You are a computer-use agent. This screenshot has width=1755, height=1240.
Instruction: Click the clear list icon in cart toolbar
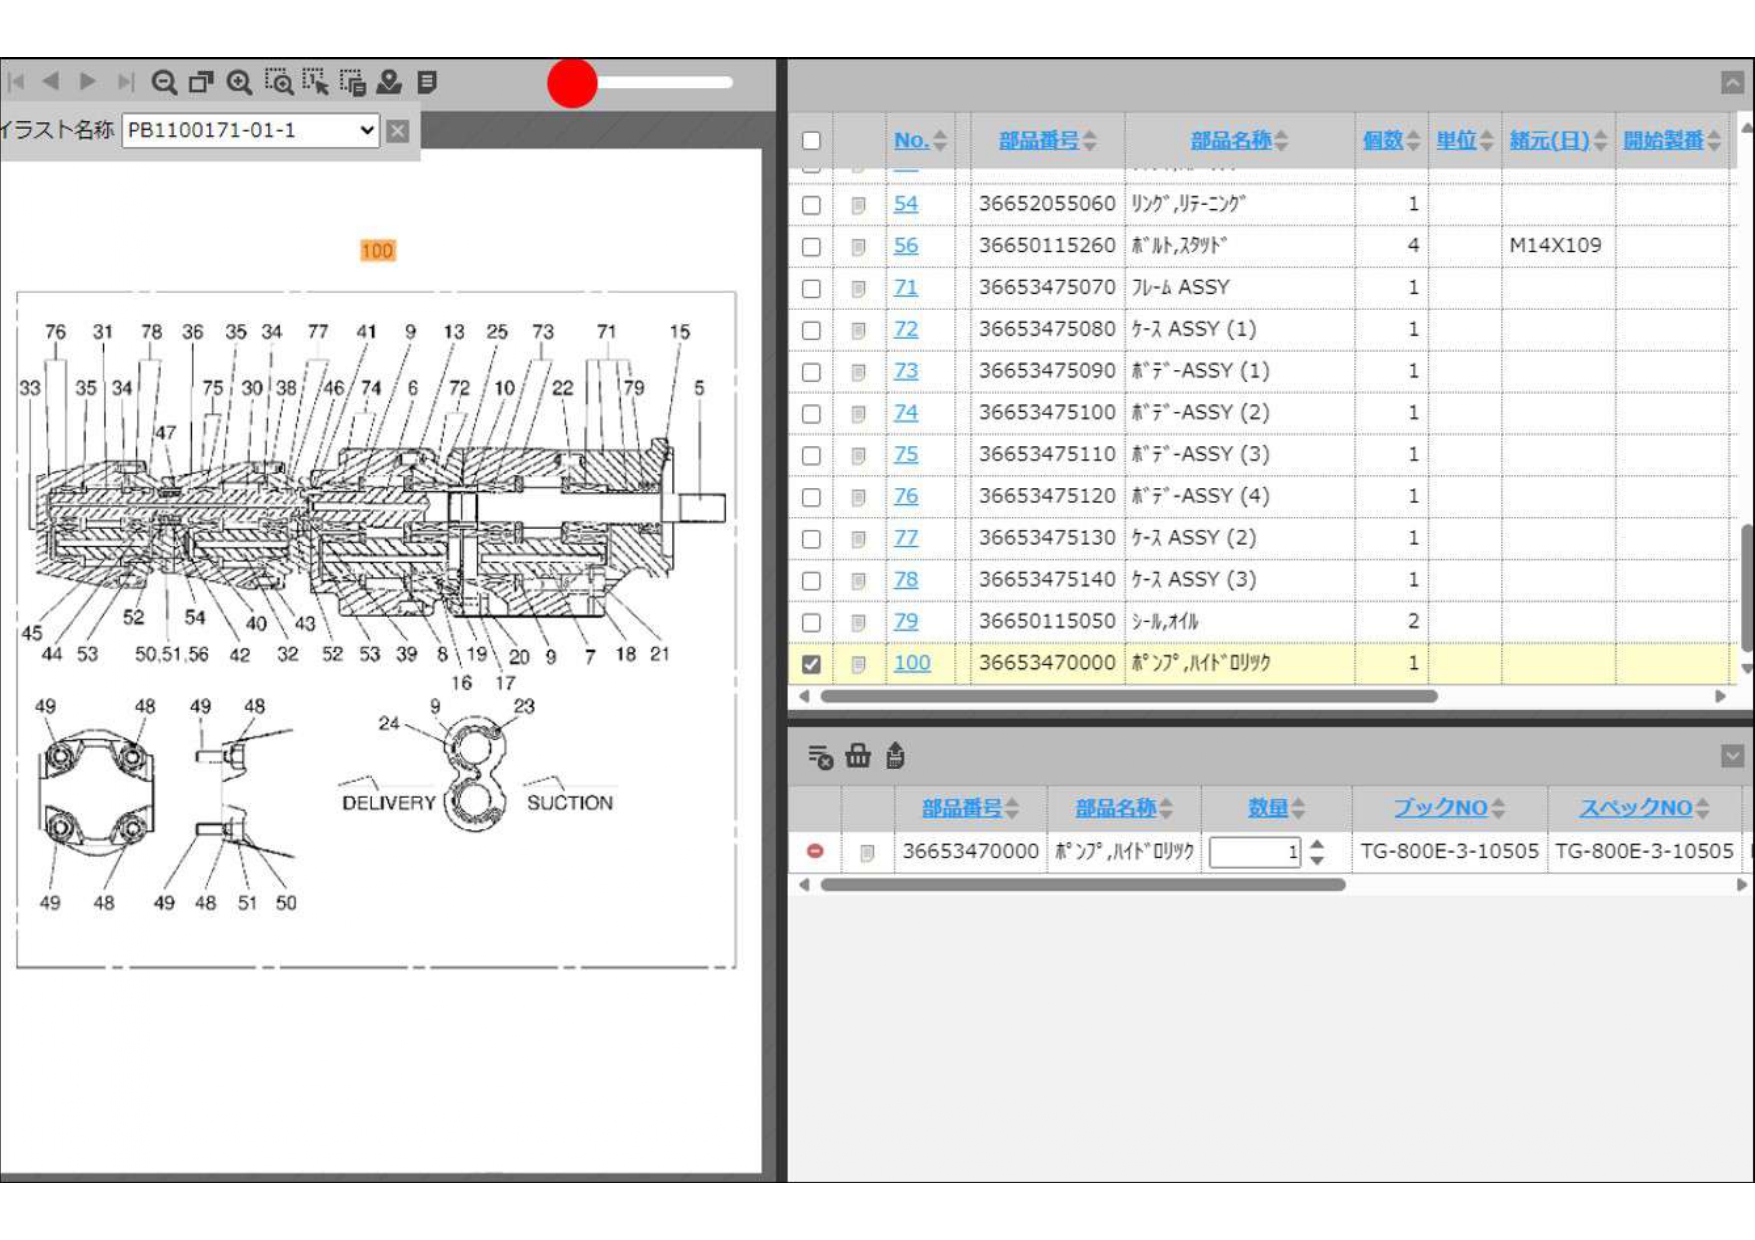click(x=820, y=757)
